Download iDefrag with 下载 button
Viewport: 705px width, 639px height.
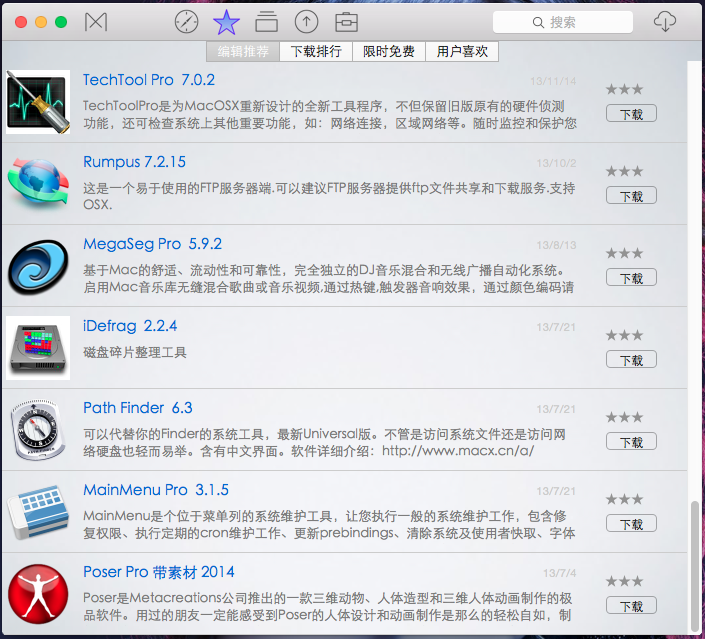[631, 359]
